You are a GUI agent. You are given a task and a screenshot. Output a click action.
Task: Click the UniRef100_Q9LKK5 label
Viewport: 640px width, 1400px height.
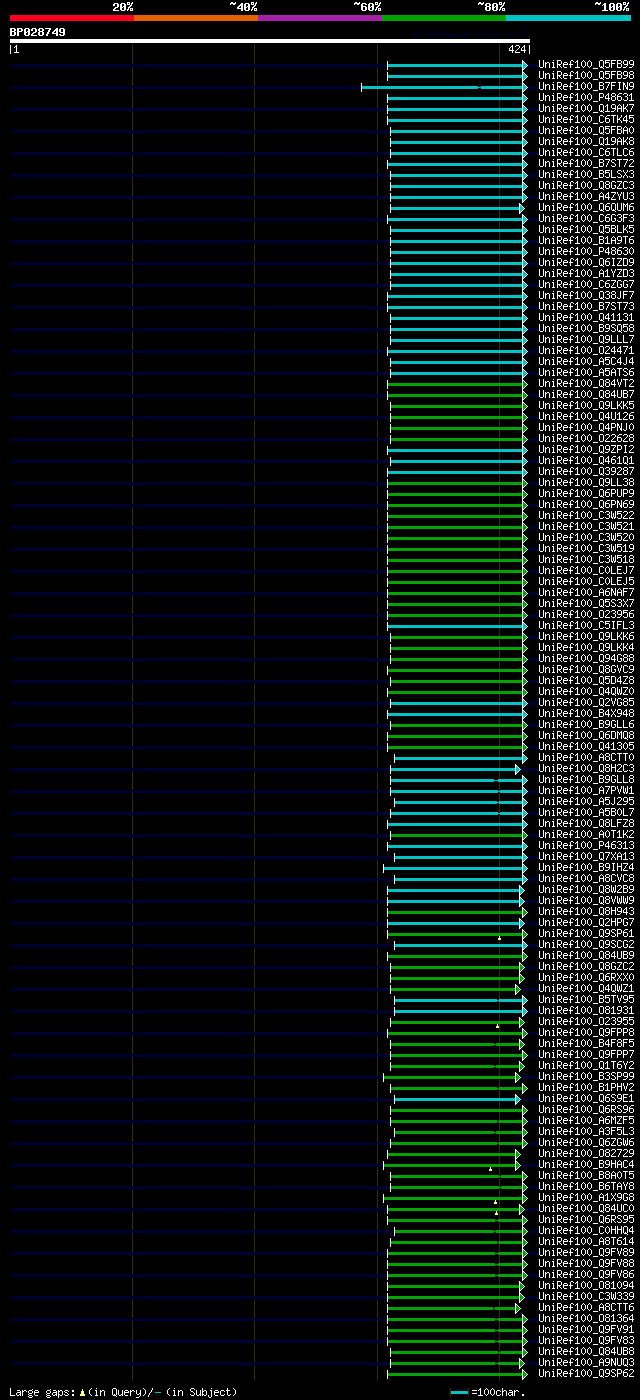586,405
